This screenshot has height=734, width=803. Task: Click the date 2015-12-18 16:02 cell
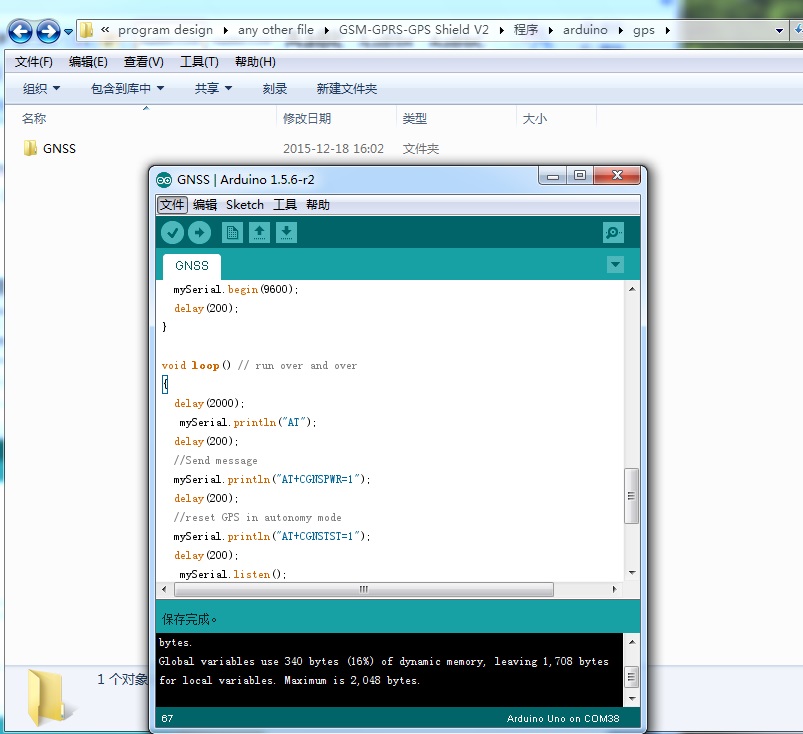point(333,149)
